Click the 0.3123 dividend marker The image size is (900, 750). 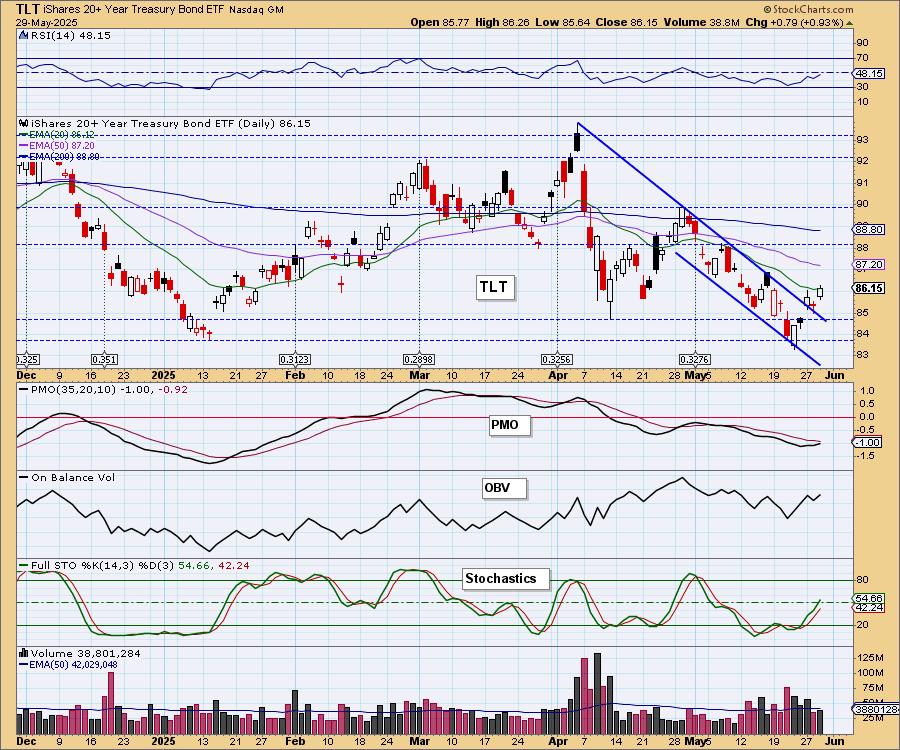[294, 360]
